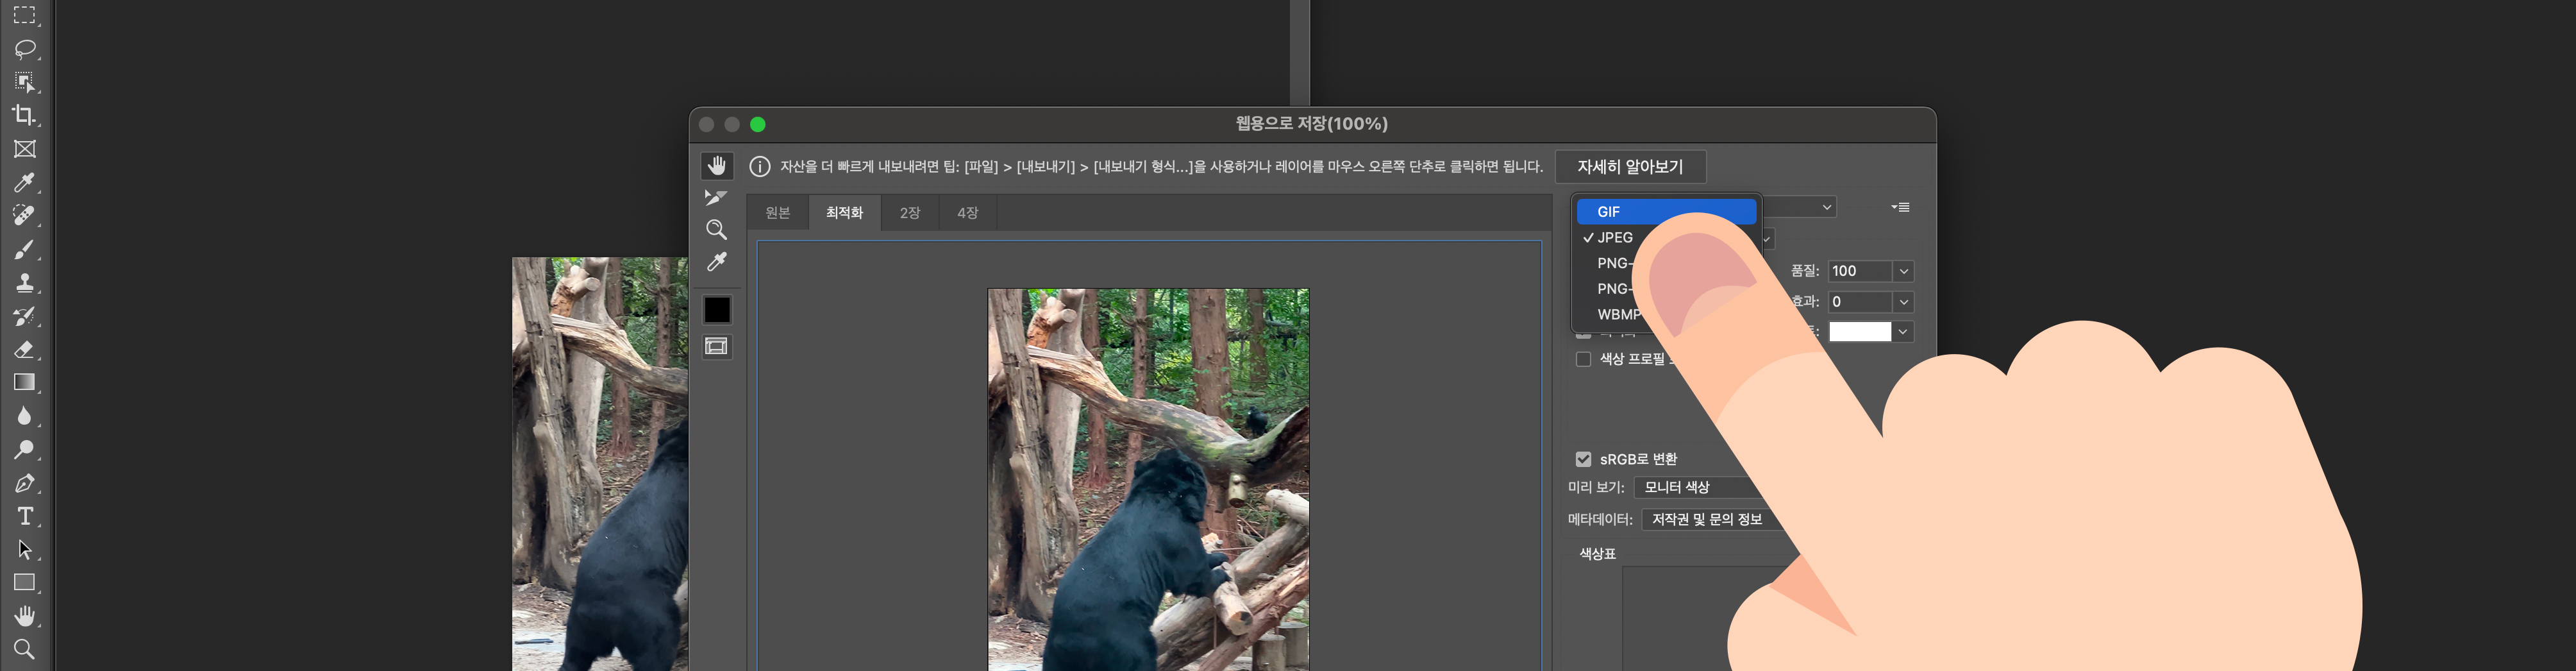Select the Rectangle shape tool

point(24,582)
